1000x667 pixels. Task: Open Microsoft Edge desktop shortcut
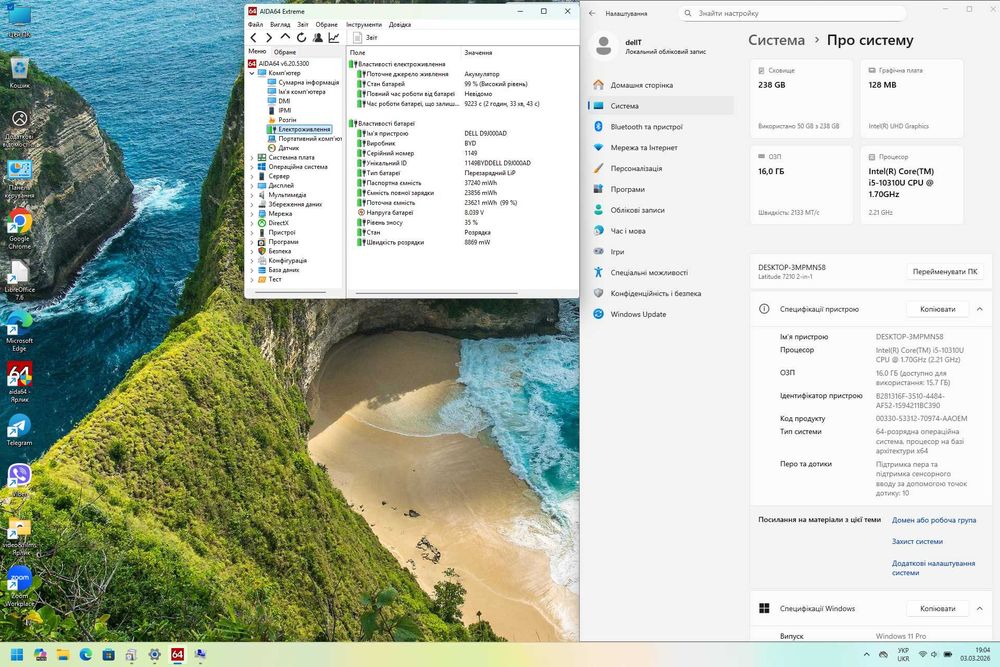coord(19,330)
